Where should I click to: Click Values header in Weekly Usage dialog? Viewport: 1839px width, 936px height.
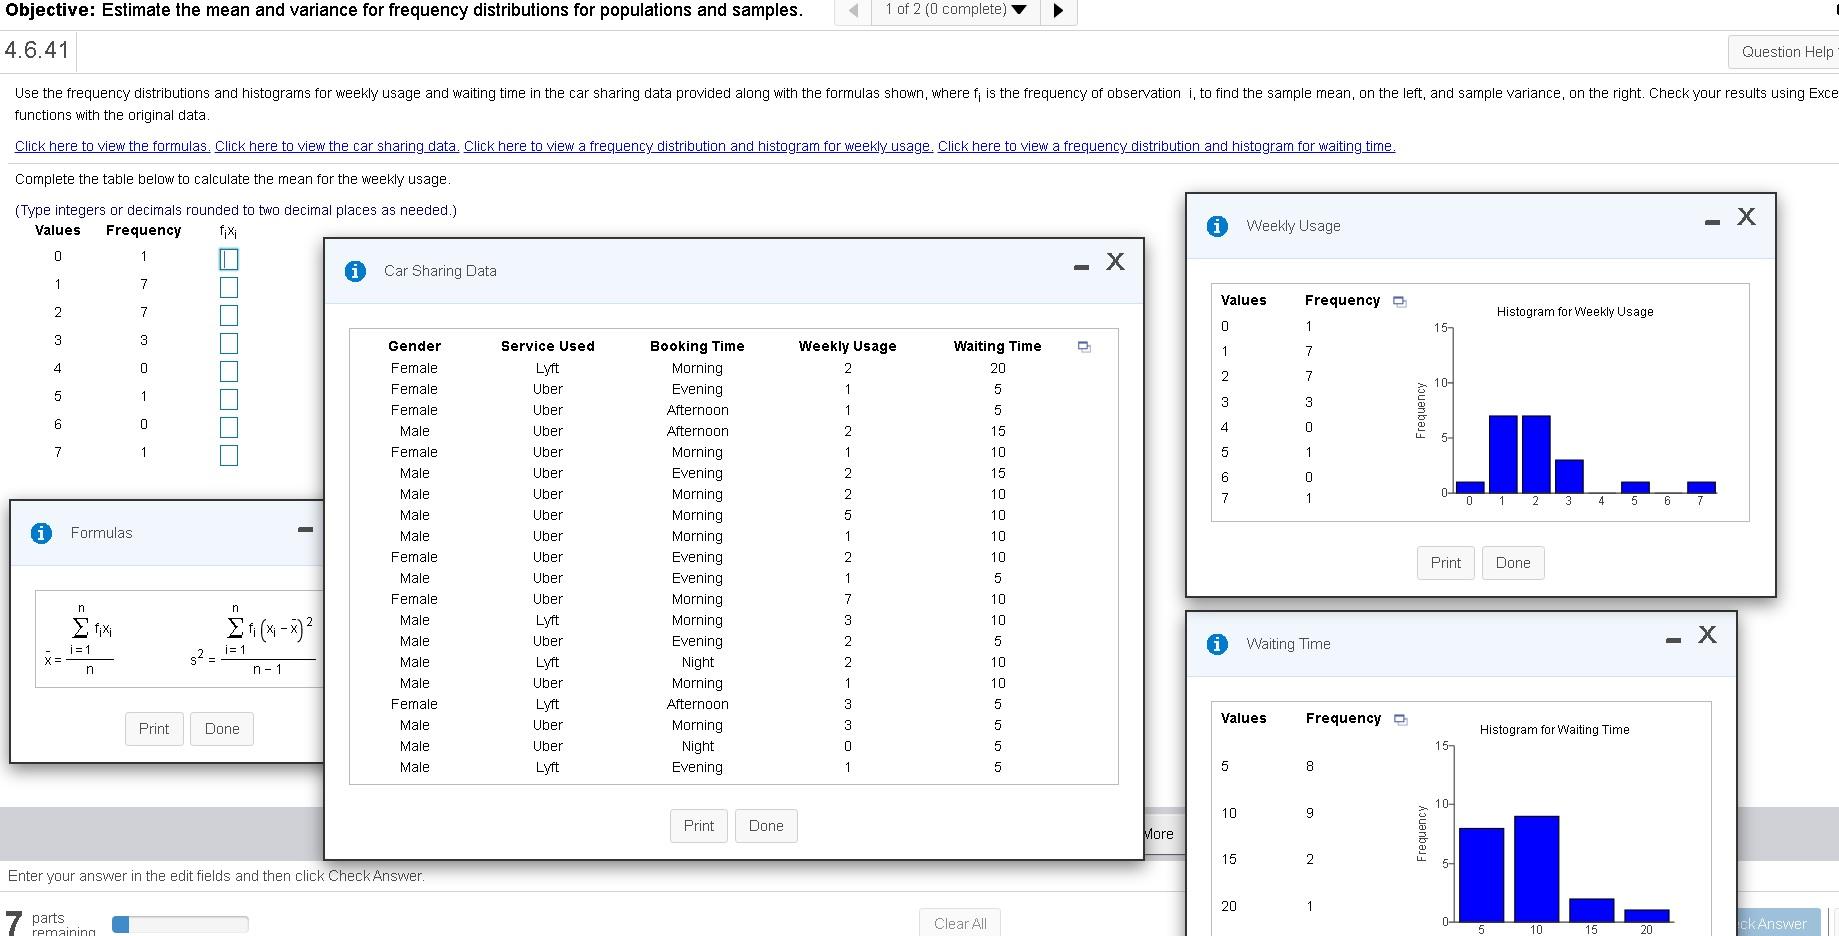tap(1243, 300)
